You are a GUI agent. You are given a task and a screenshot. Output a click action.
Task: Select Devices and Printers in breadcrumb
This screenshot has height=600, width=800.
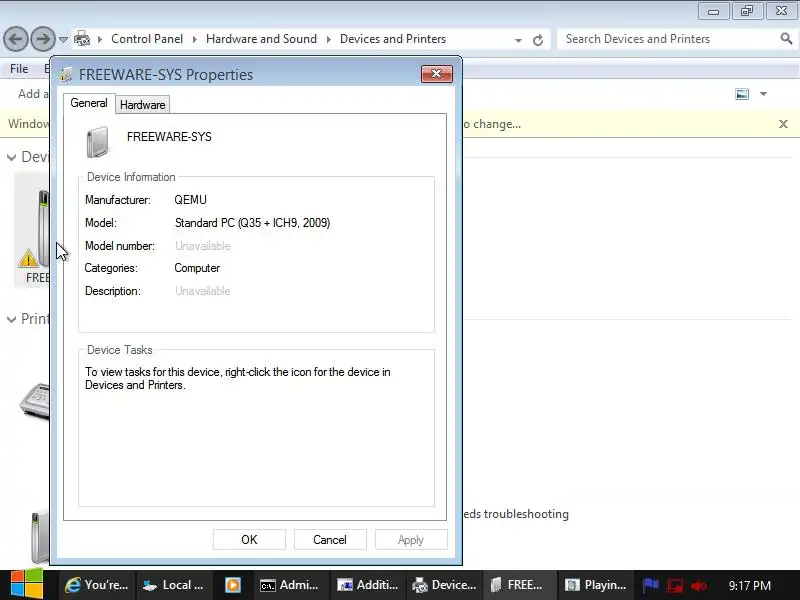(393, 39)
